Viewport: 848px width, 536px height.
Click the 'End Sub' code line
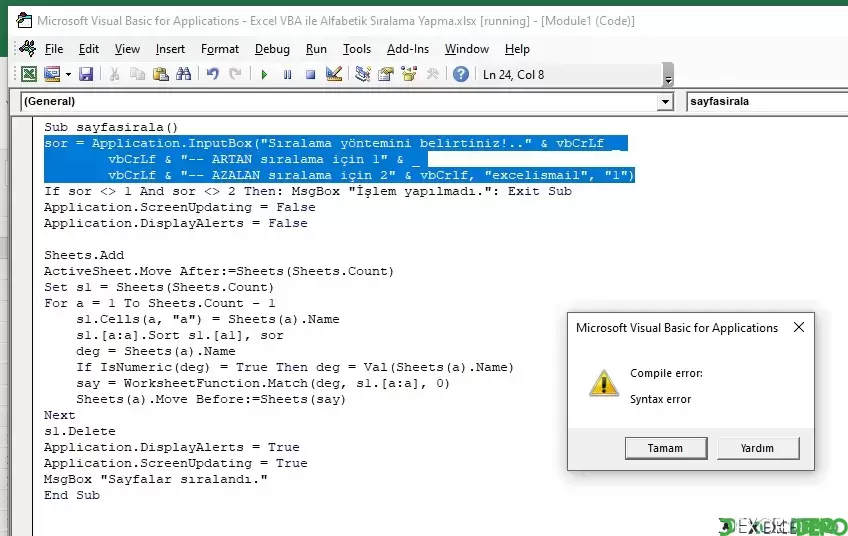coord(72,495)
